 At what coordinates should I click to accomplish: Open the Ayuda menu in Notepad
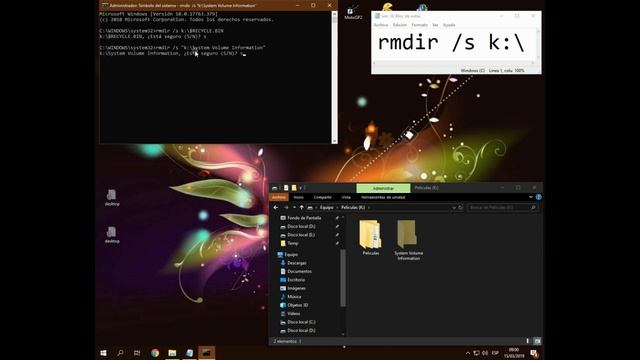pyautogui.click(x=449, y=25)
